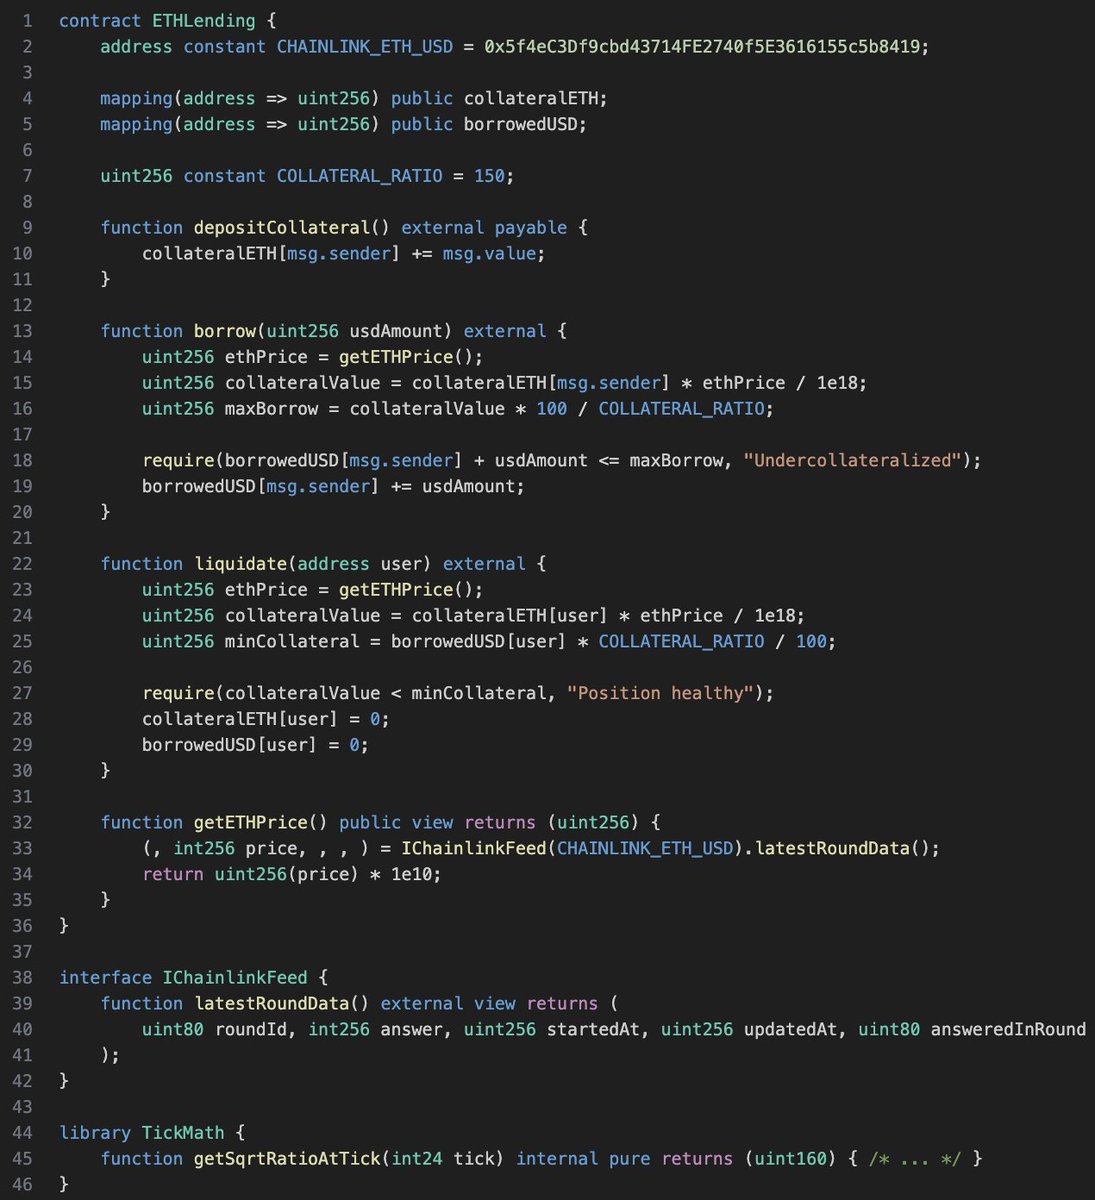Screen dimensions: 1095x1200
Task: Click the contract name ETHLending
Action: pos(204,21)
